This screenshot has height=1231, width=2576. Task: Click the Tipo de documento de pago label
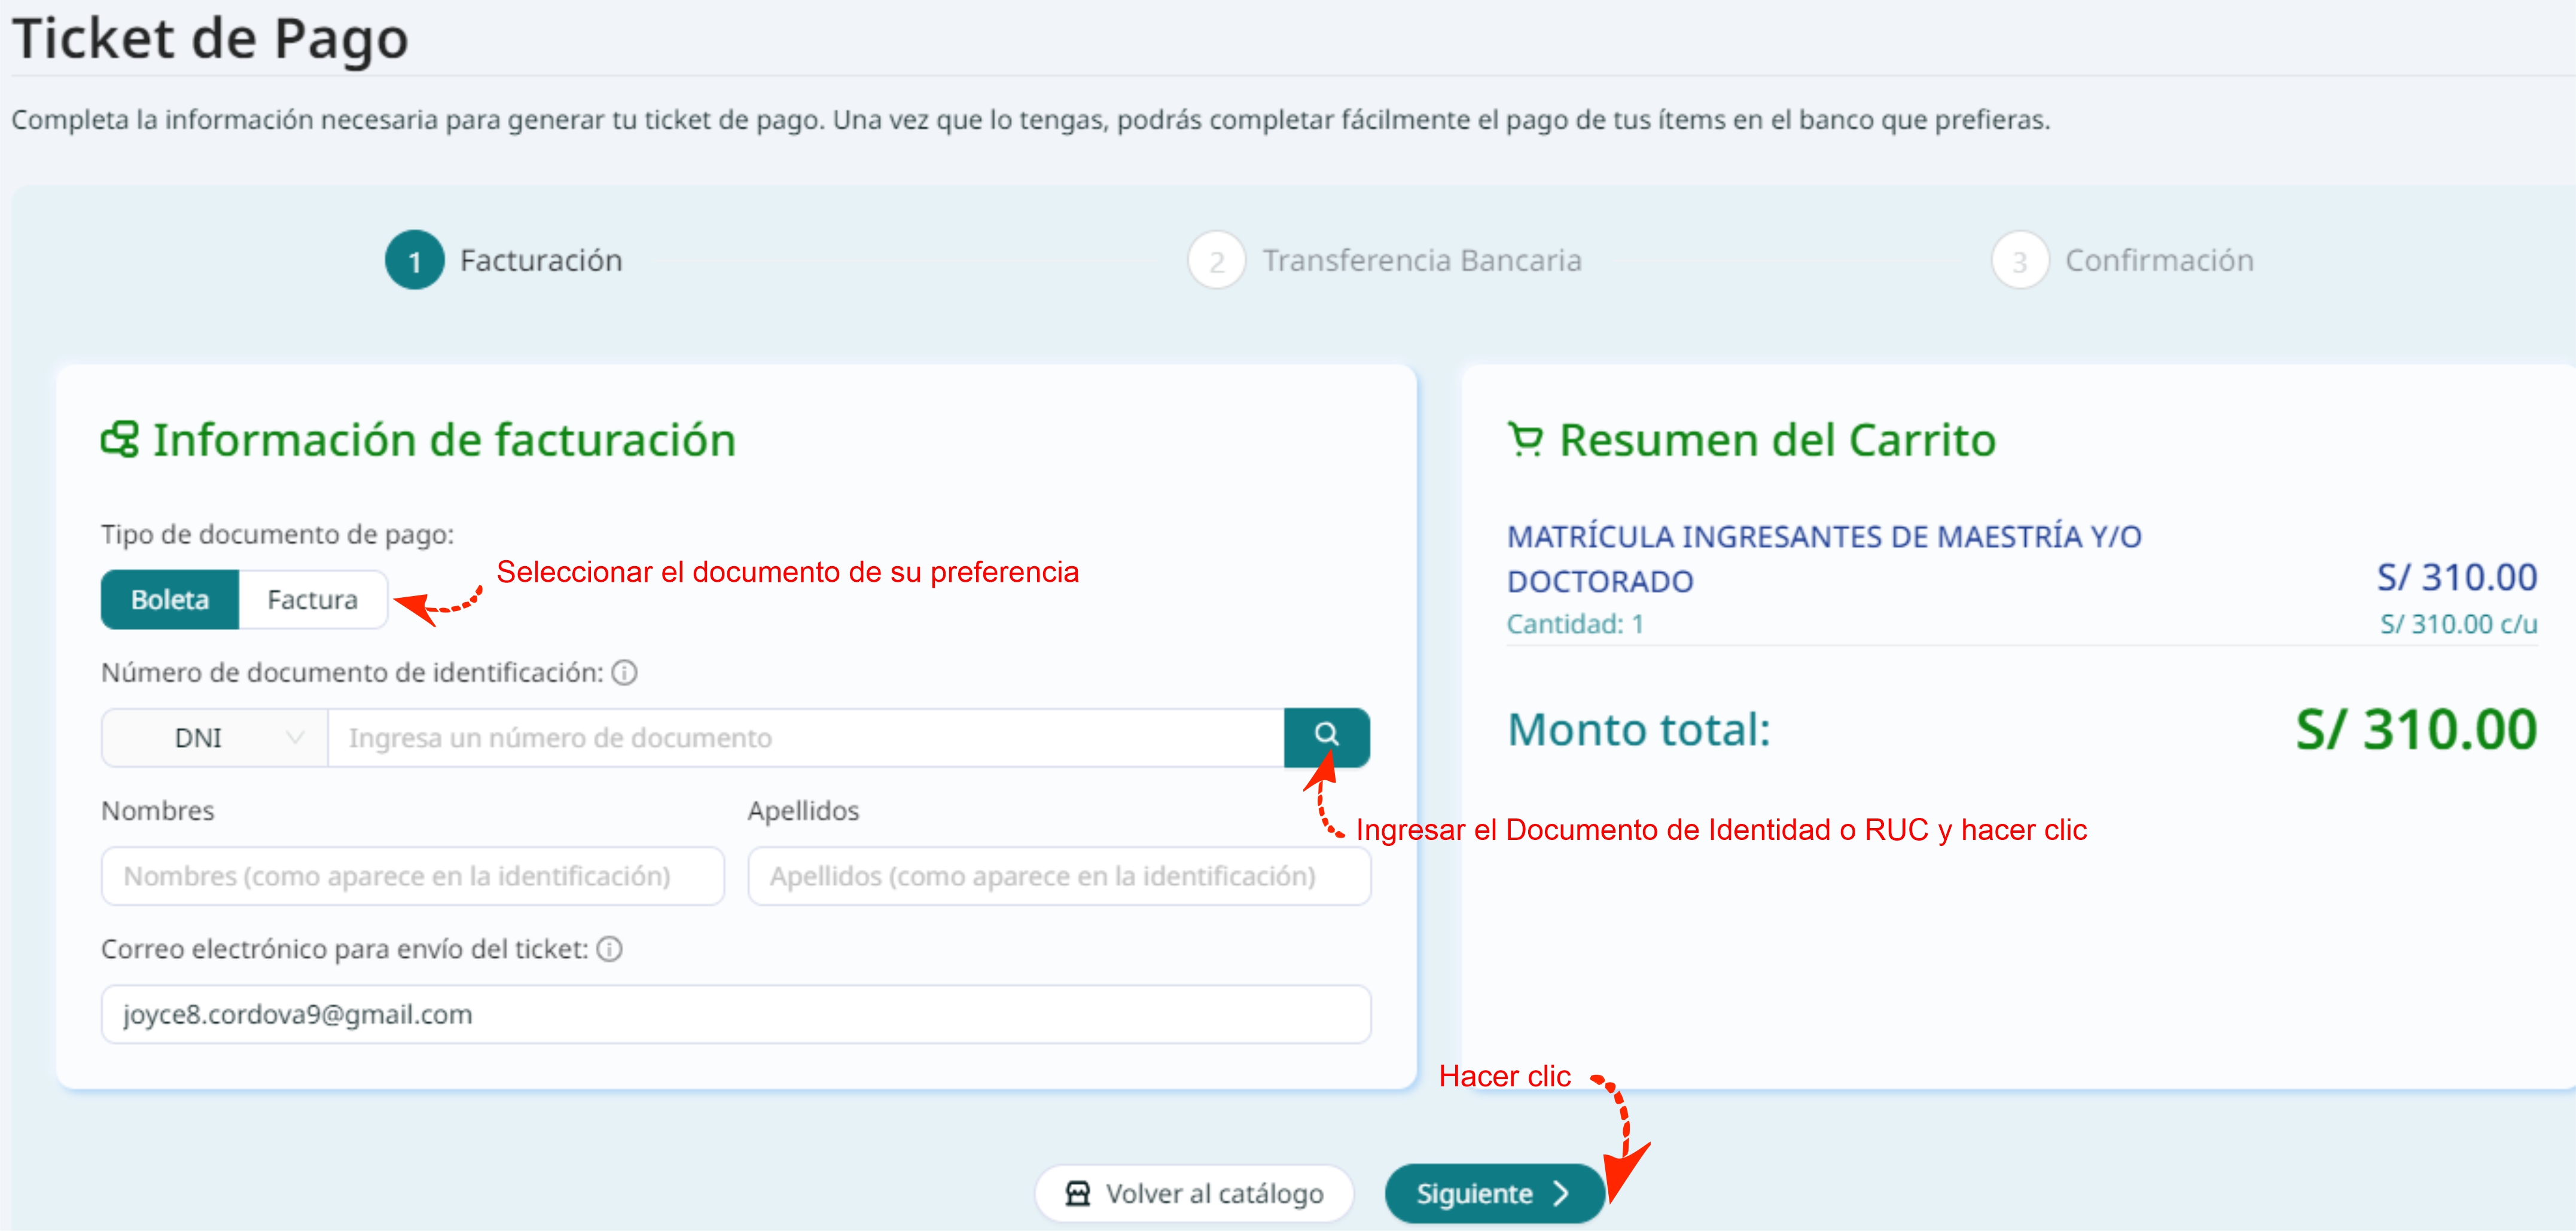point(277,534)
